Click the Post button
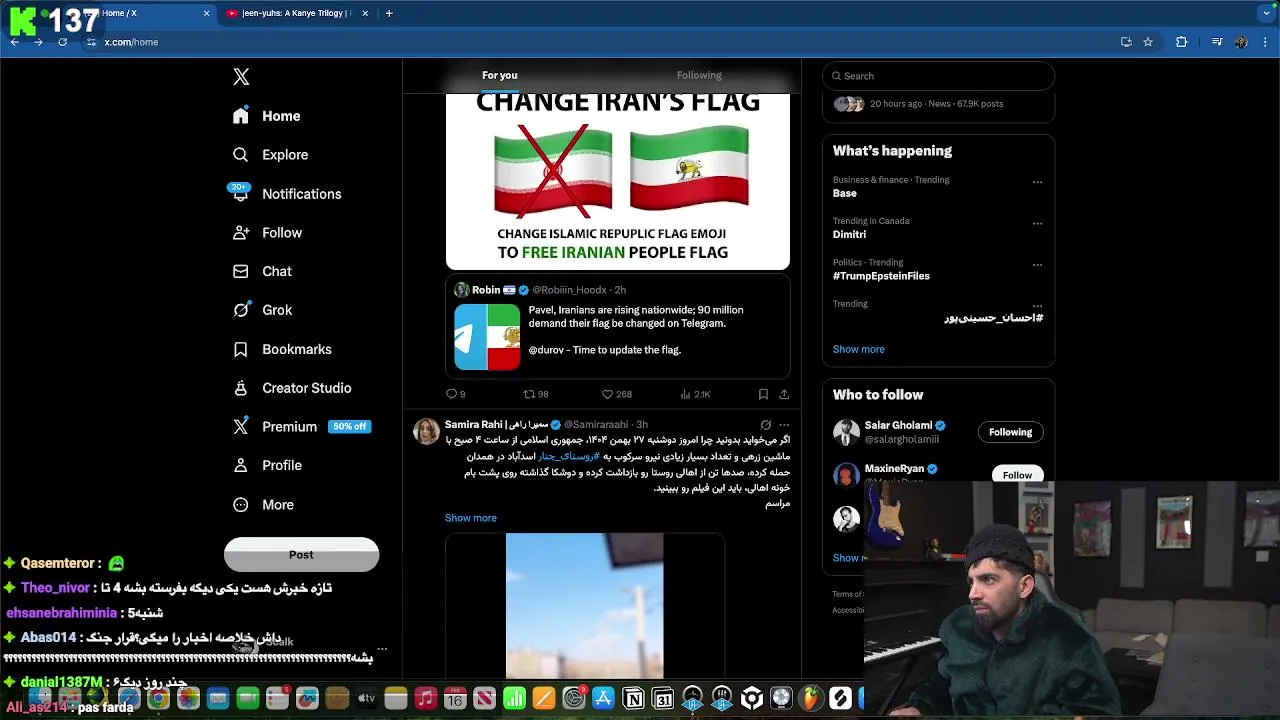This screenshot has width=1280, height=720. [301, 555]
